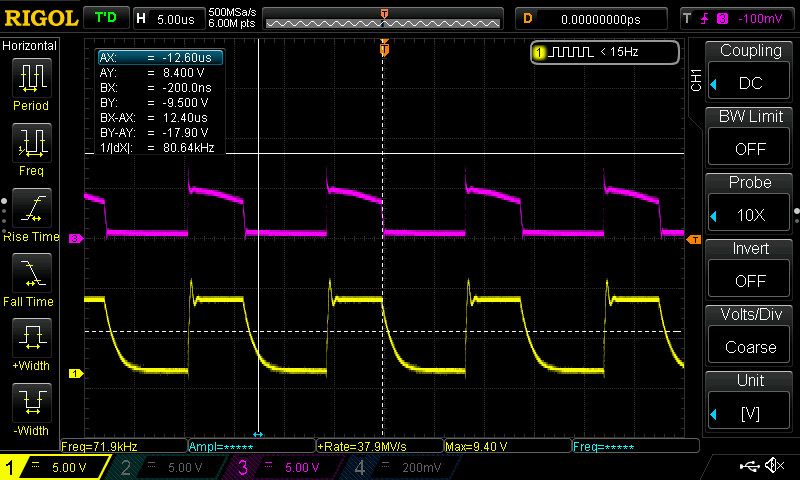This screenshot has height=480, width=800.
Task: Select channel 1 at 5.00 V
Action: [x=55, y=467]
